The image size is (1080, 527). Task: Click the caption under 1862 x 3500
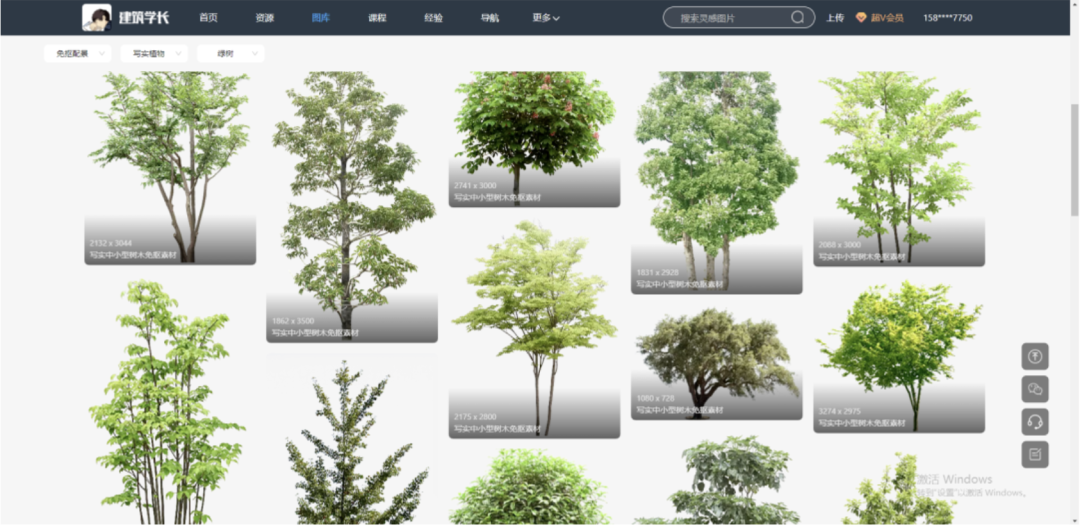pos(315,333)
